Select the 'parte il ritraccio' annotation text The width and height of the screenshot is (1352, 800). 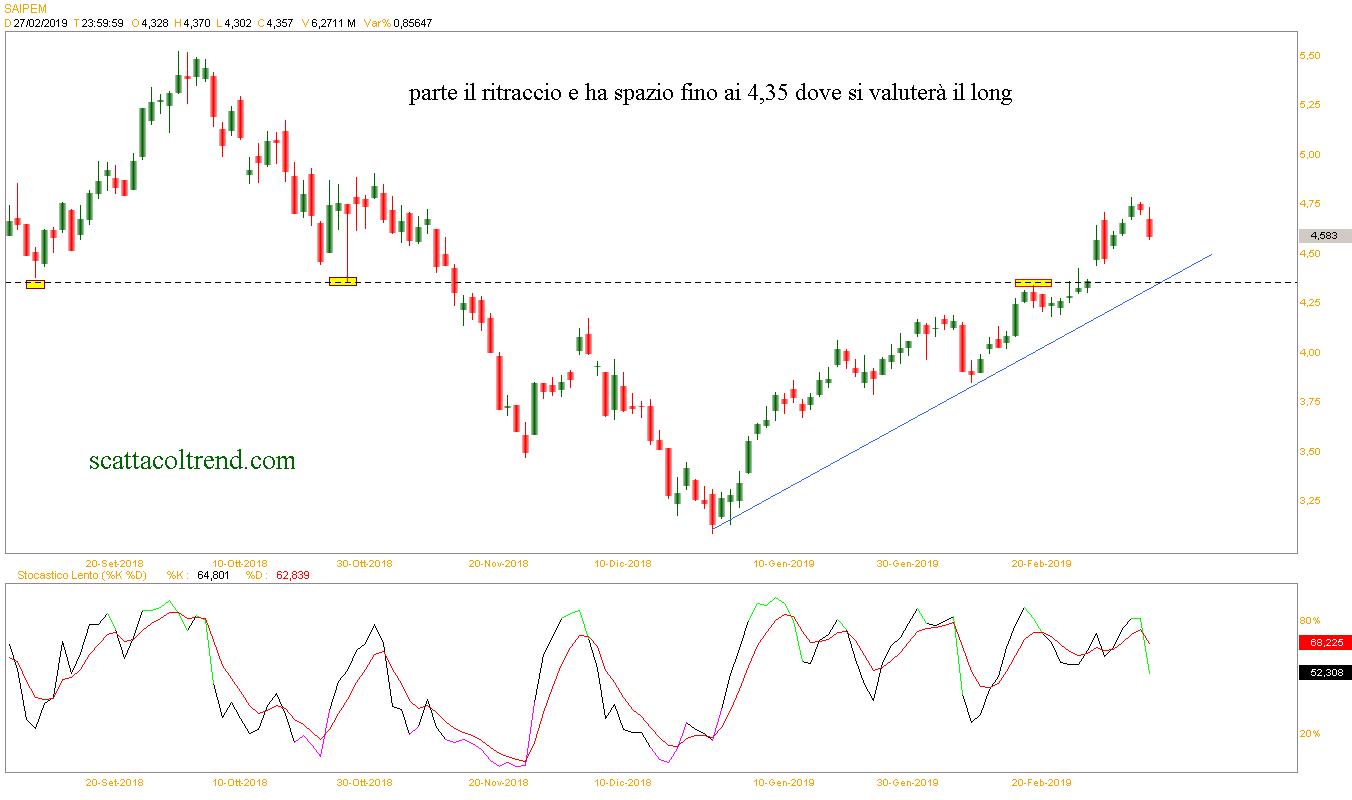(710, 94)
